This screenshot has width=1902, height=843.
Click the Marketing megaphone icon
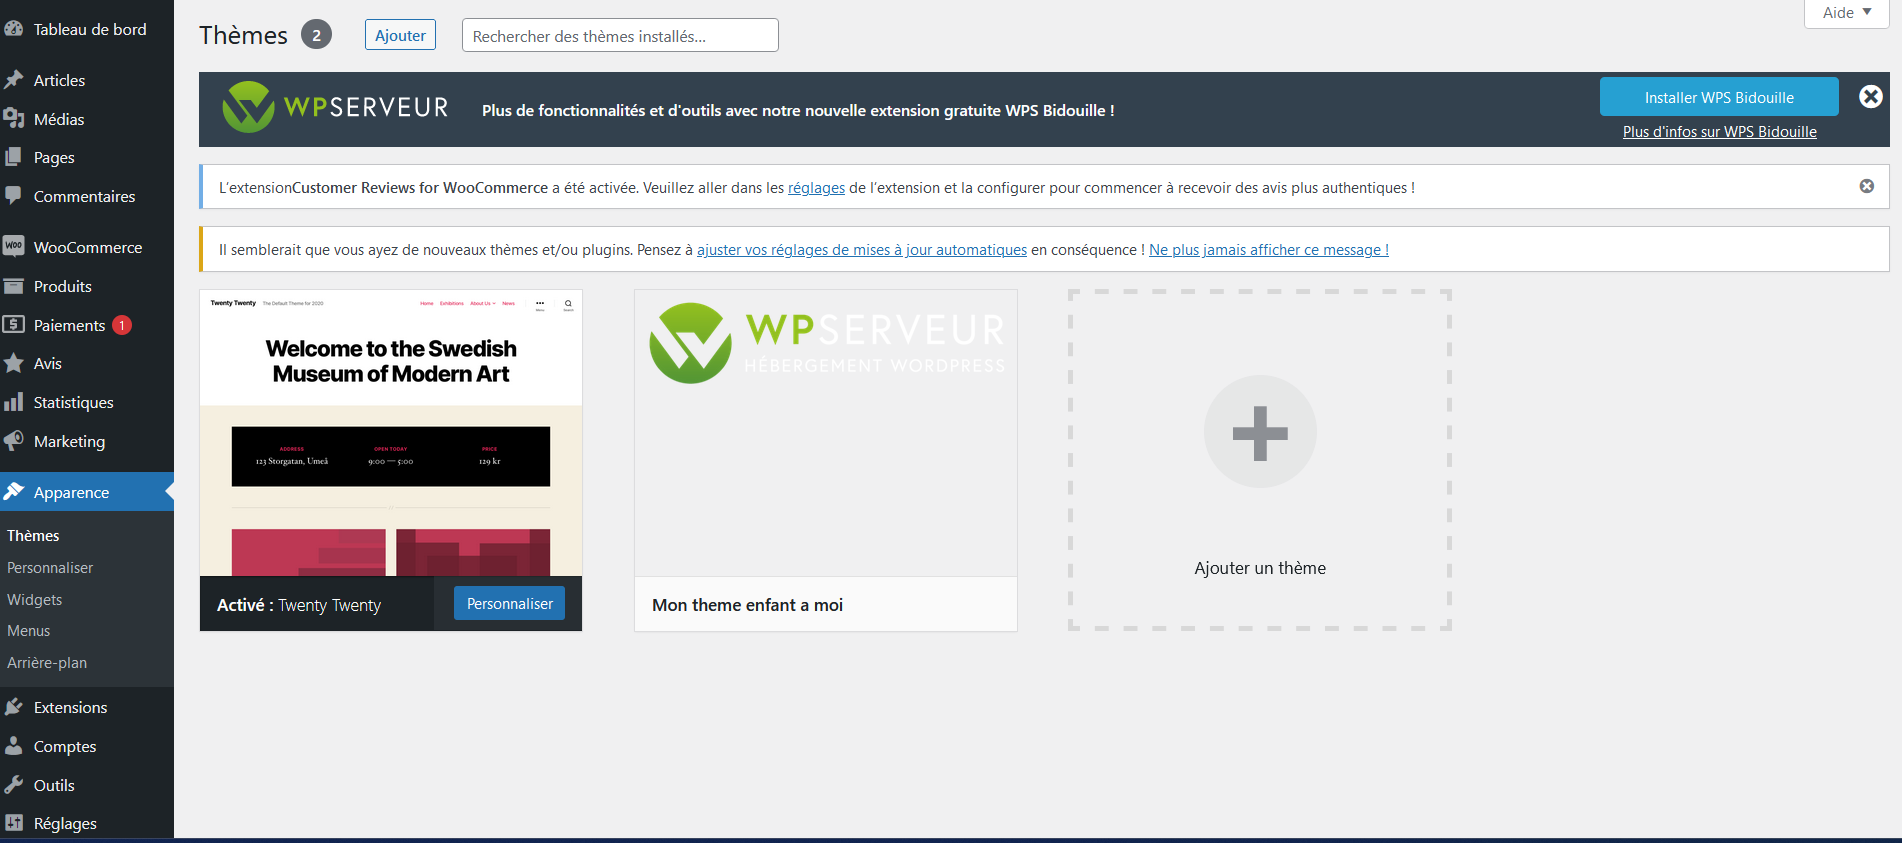click(x=13, y=441)
